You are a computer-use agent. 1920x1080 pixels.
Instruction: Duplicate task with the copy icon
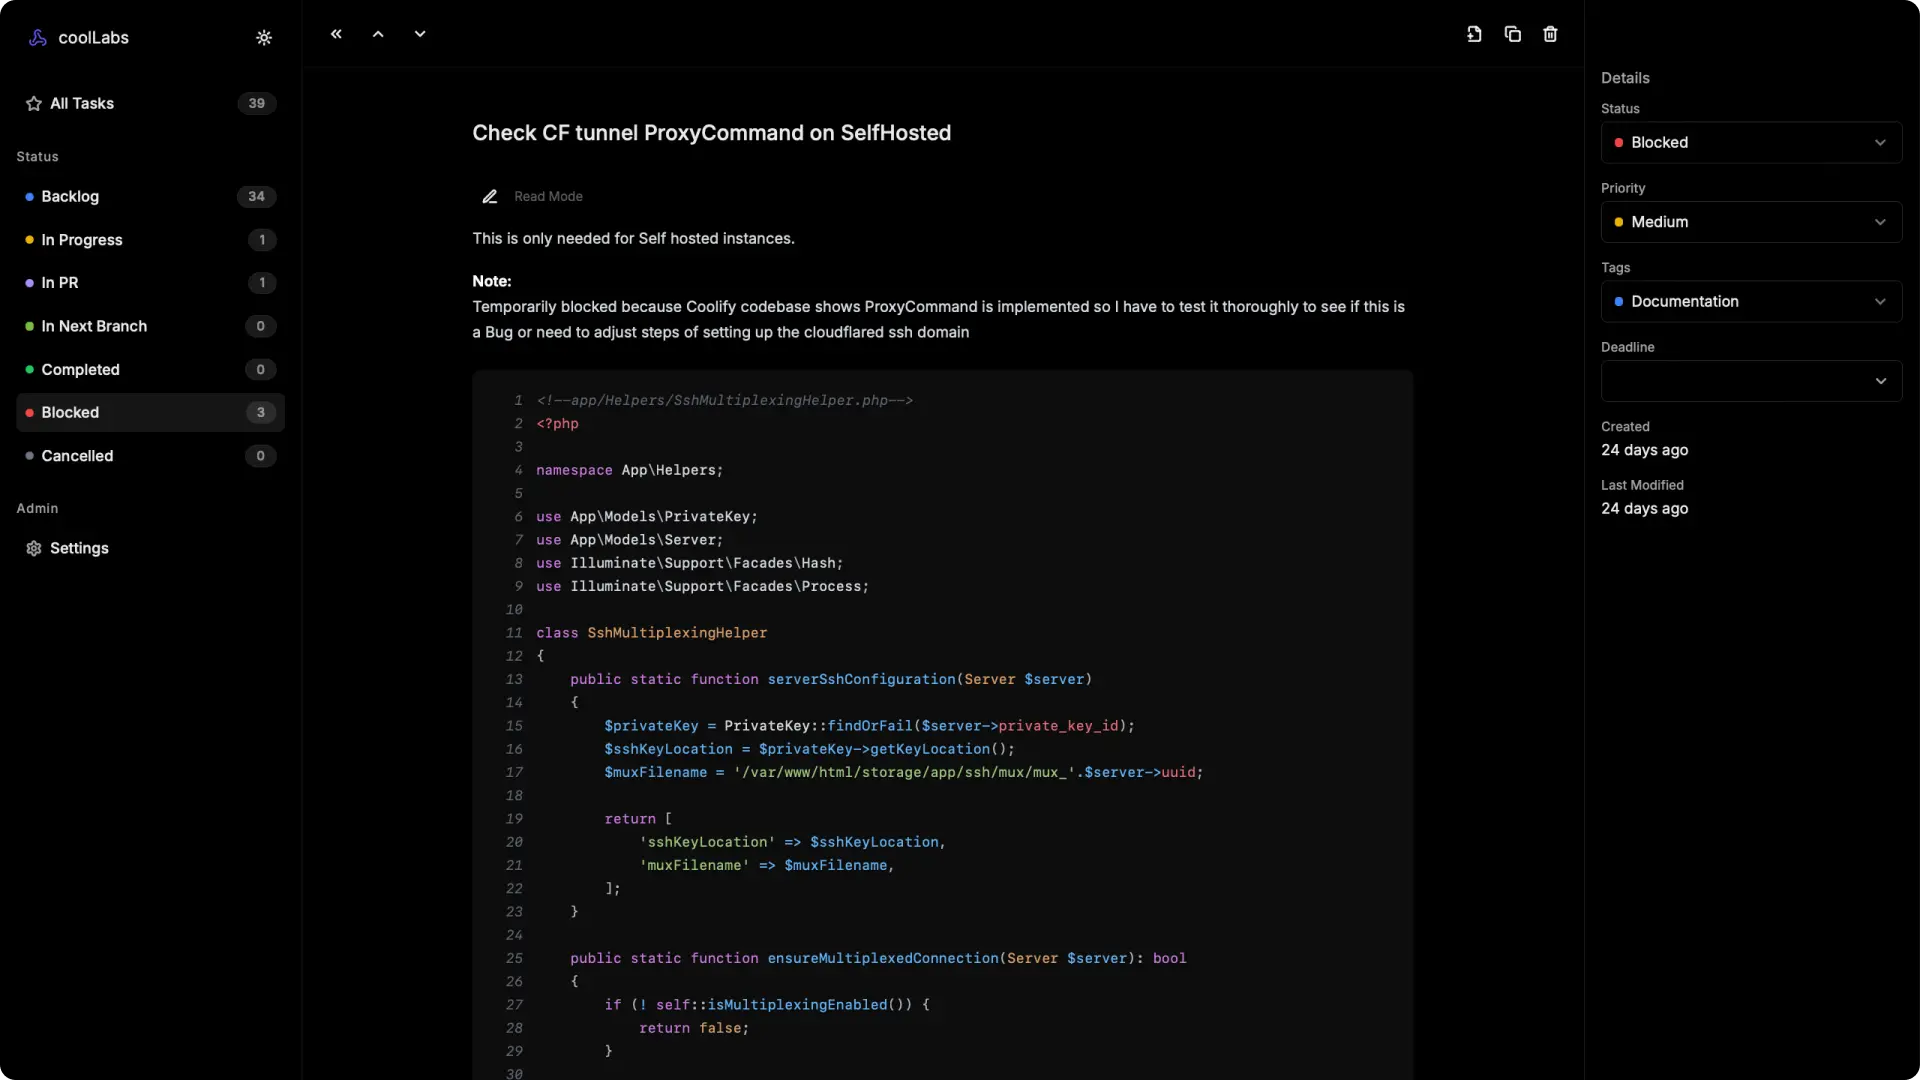pyautogui.click(x=1512, y=34)
